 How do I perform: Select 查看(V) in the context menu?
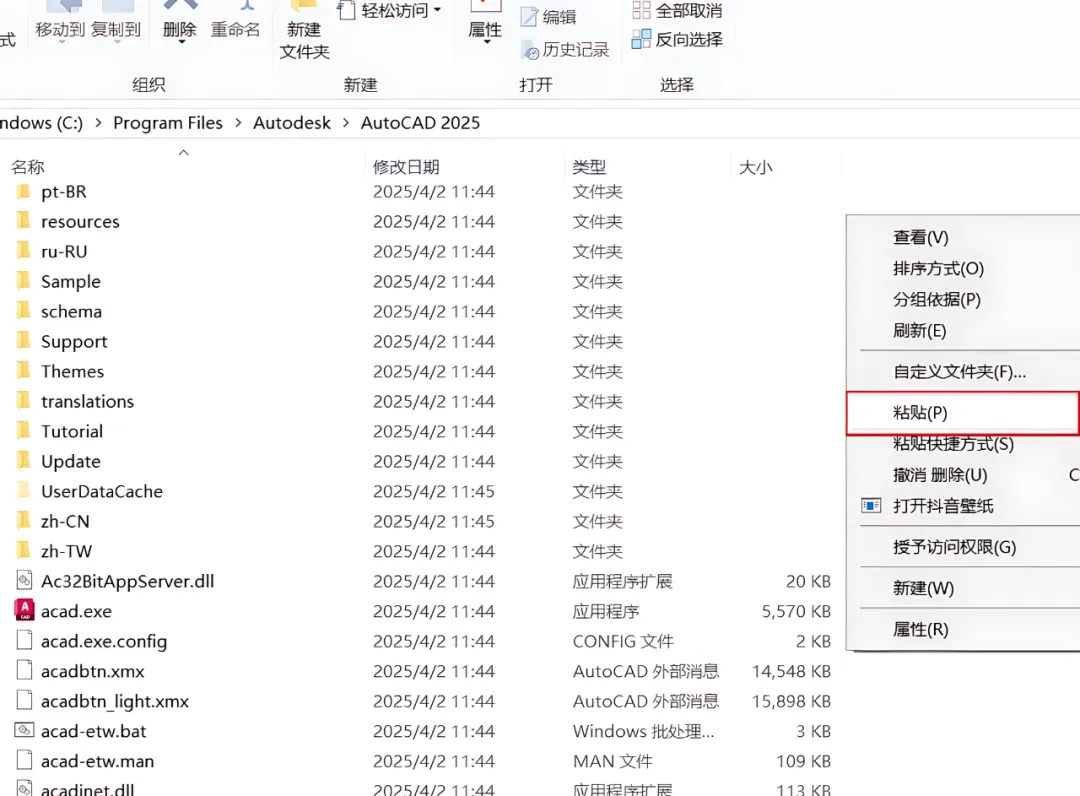point(921,237)
